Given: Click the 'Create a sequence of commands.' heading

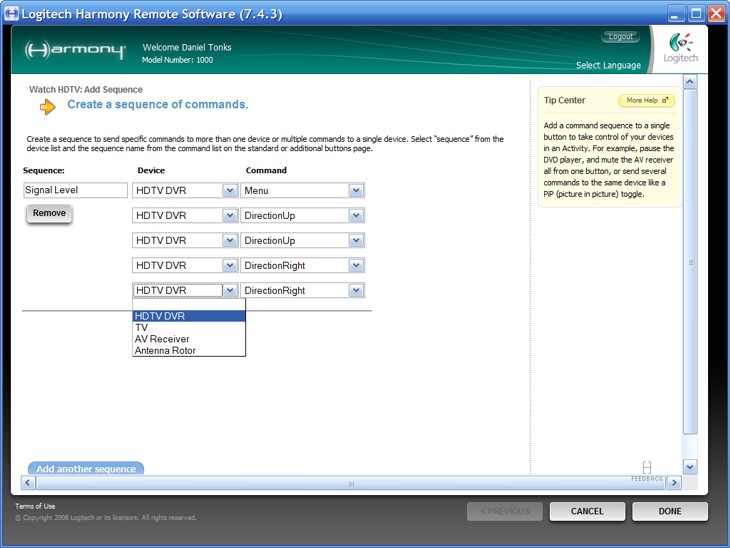Looking at the screenshot, I should pos(157,104).
